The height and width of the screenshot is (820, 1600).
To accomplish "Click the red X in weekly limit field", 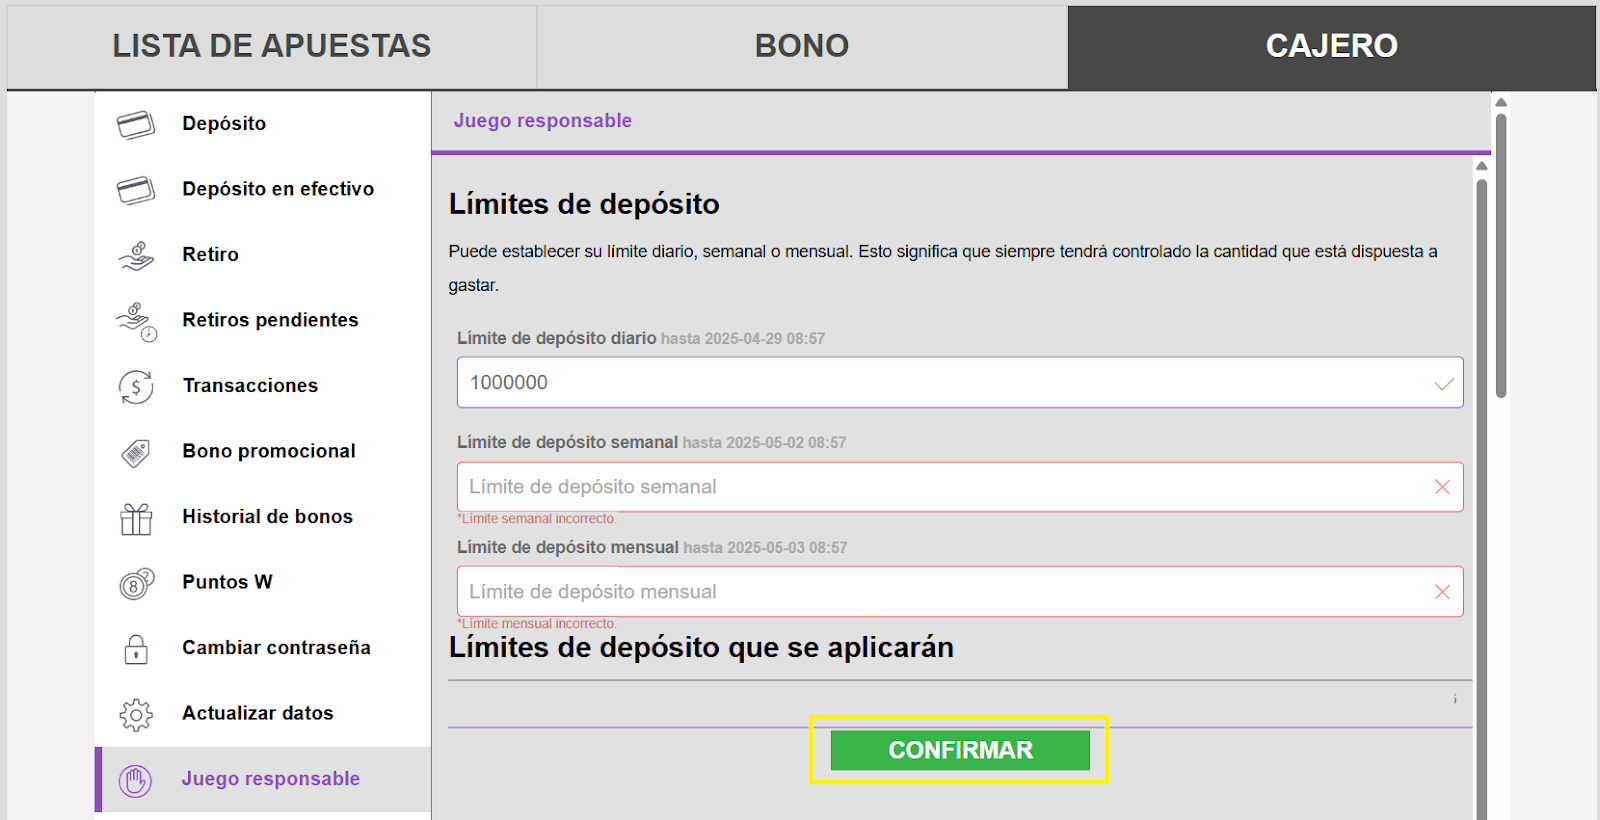I will tap(1442, 487).
